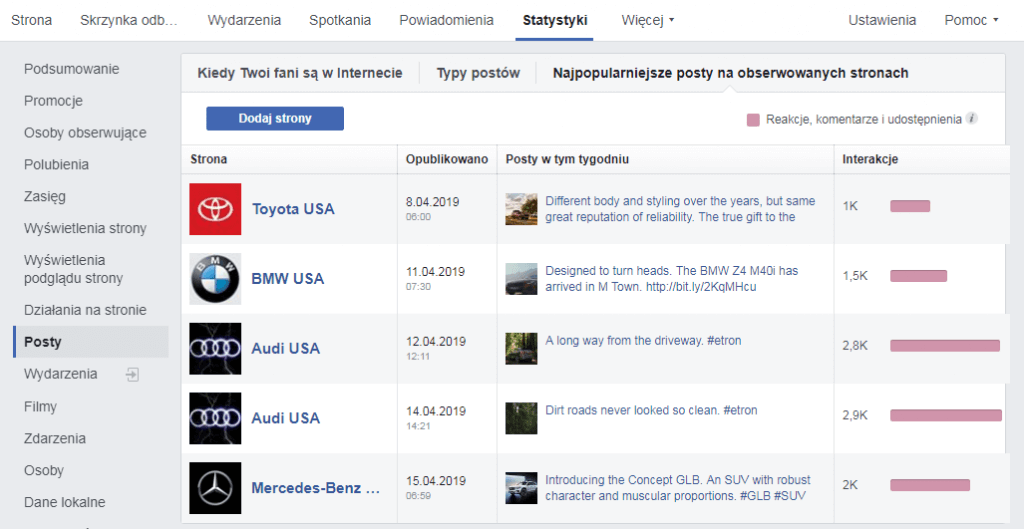Open the Powiadomienia tab
The width and height of the screenshot is (1024, 529).
[x=447, y=20]
